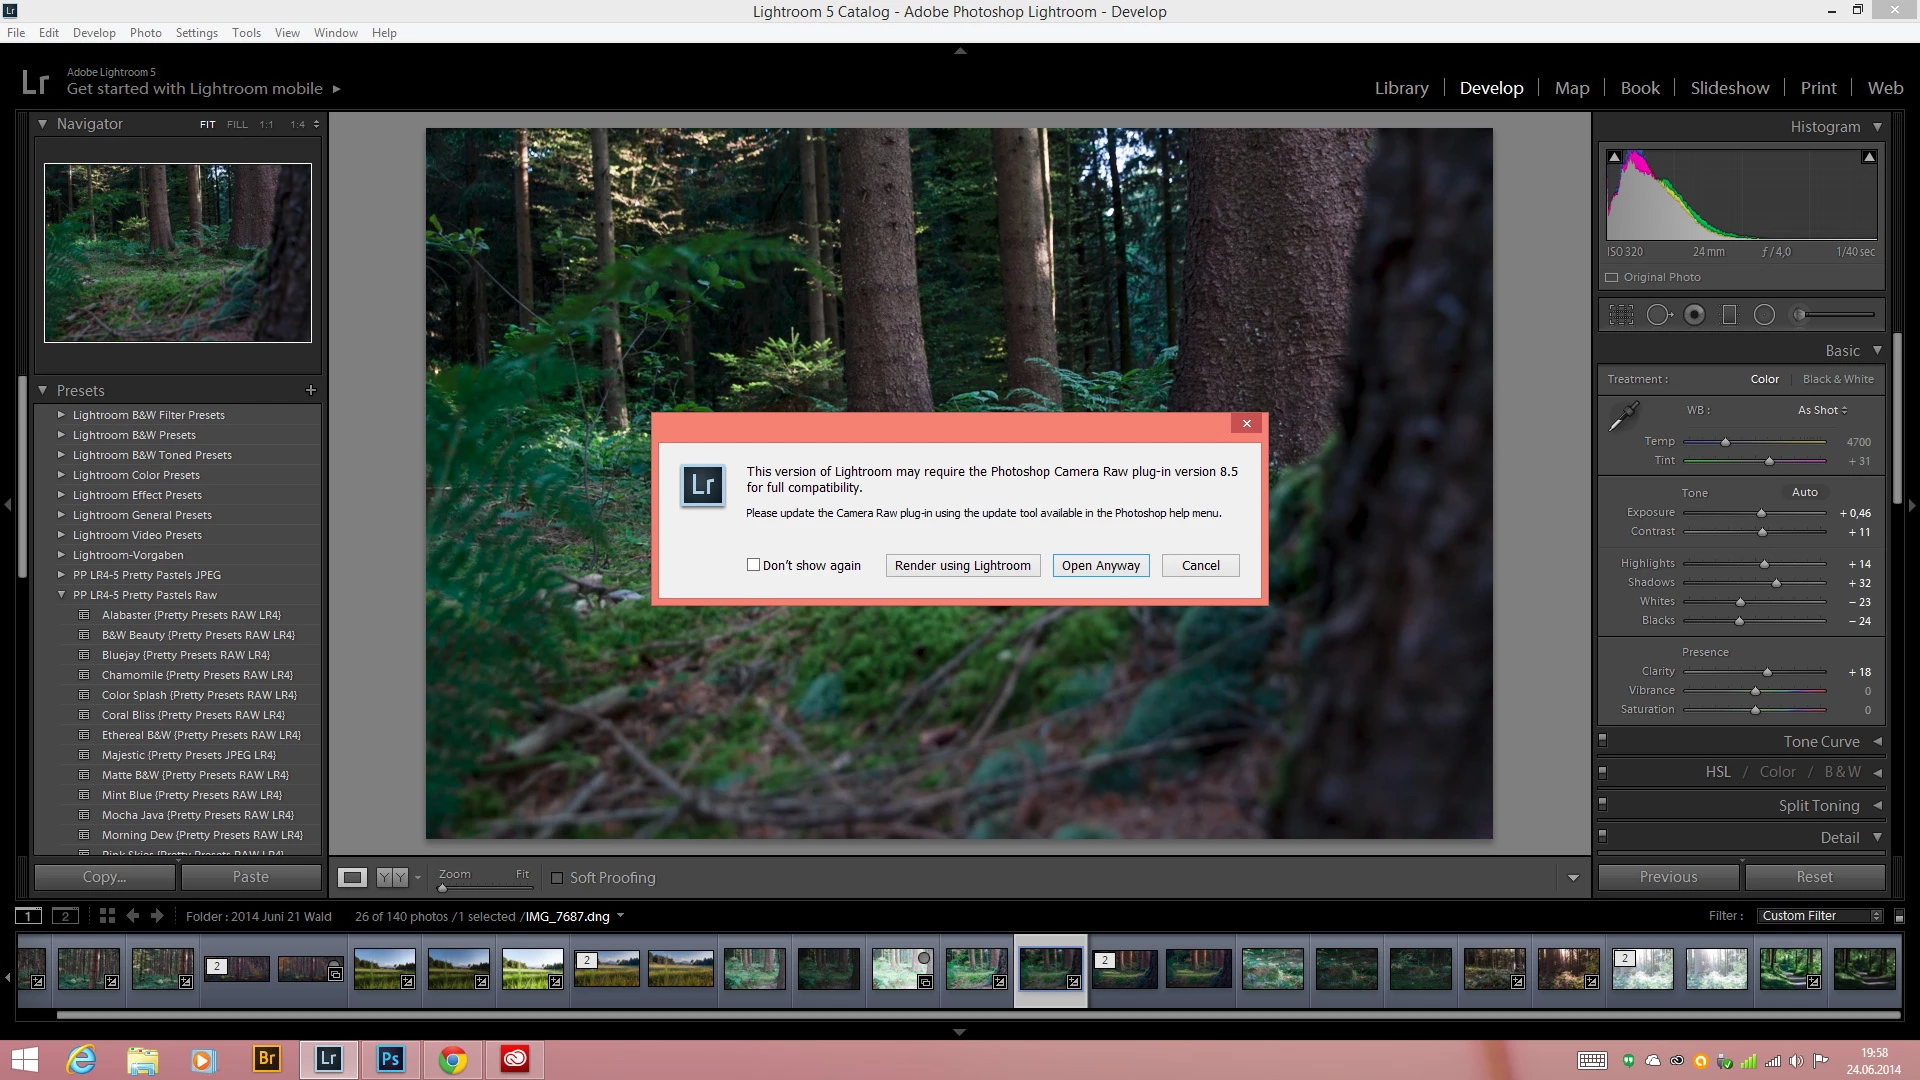Click the add preset plus icon
Screen dimensions: 1920x1080
click(x=310, y=390)
